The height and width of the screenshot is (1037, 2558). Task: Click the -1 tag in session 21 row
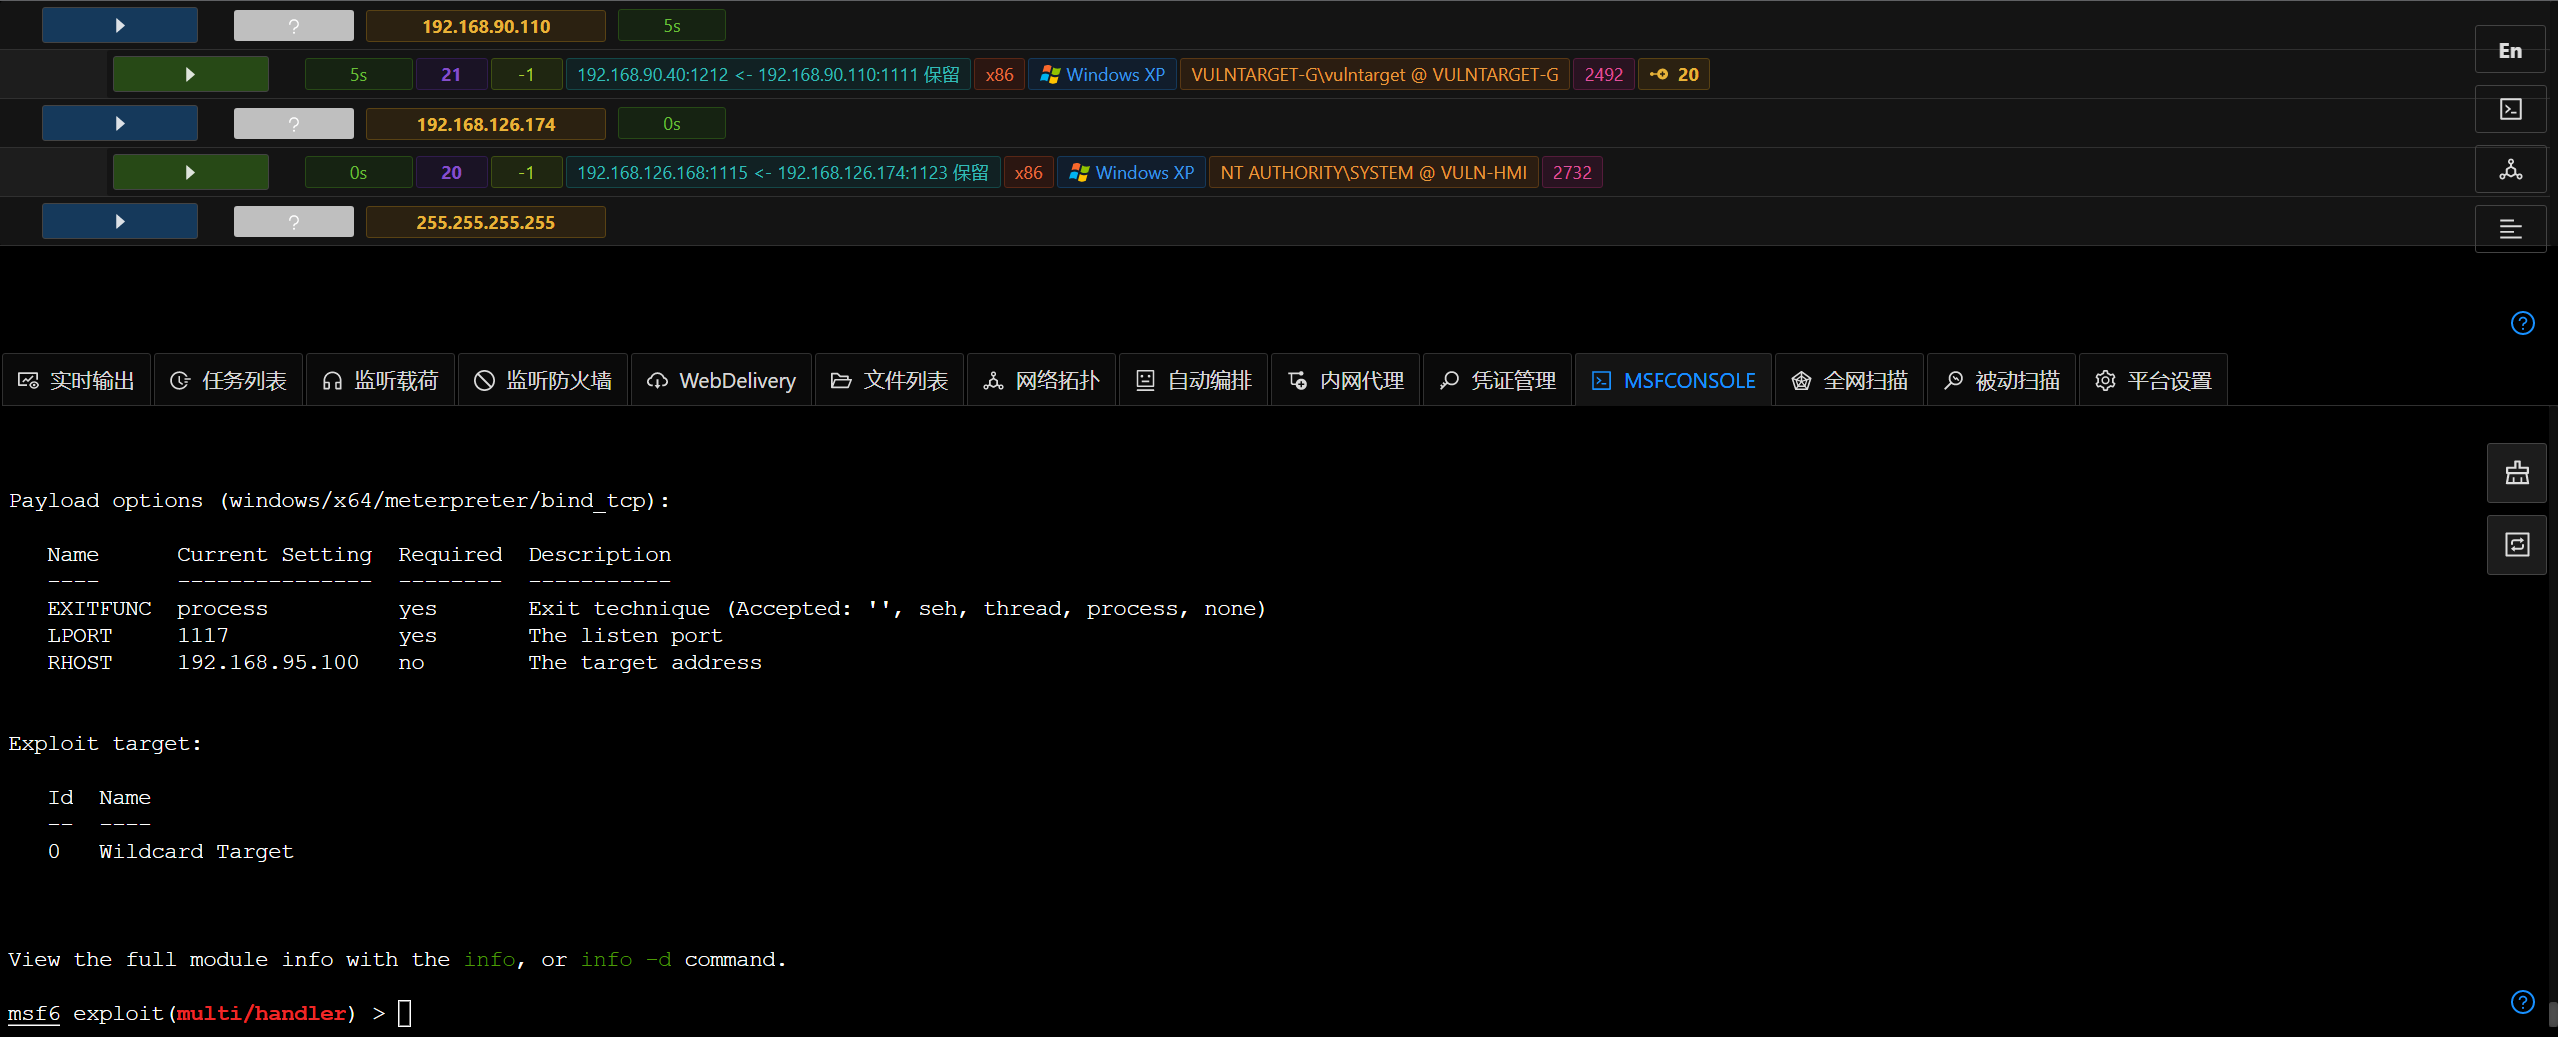[x=527, y=75]
